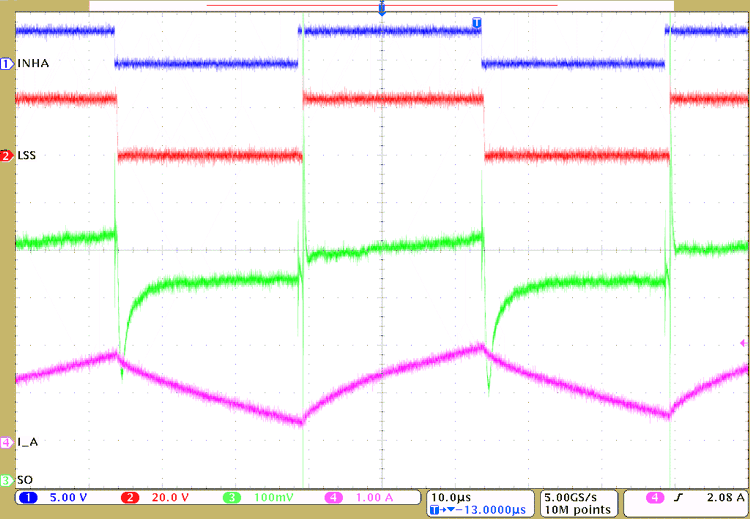Select the trigger level arrow on right edge

(x=742, y=343)
